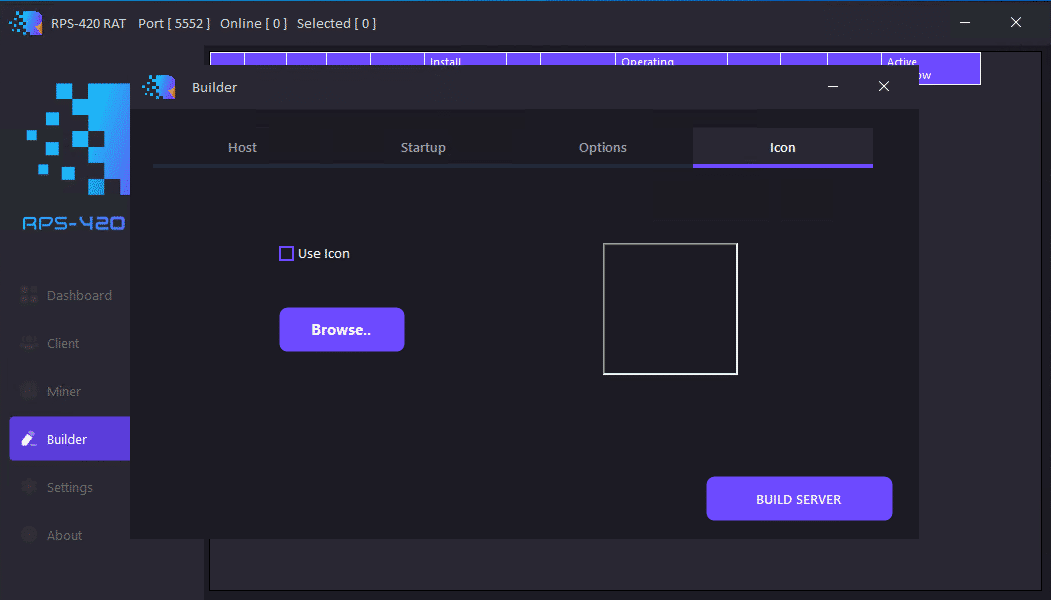Screen dimensions: 1051x600
Task: Enable the Use Icon checkbox
Action: coord(286,254)
